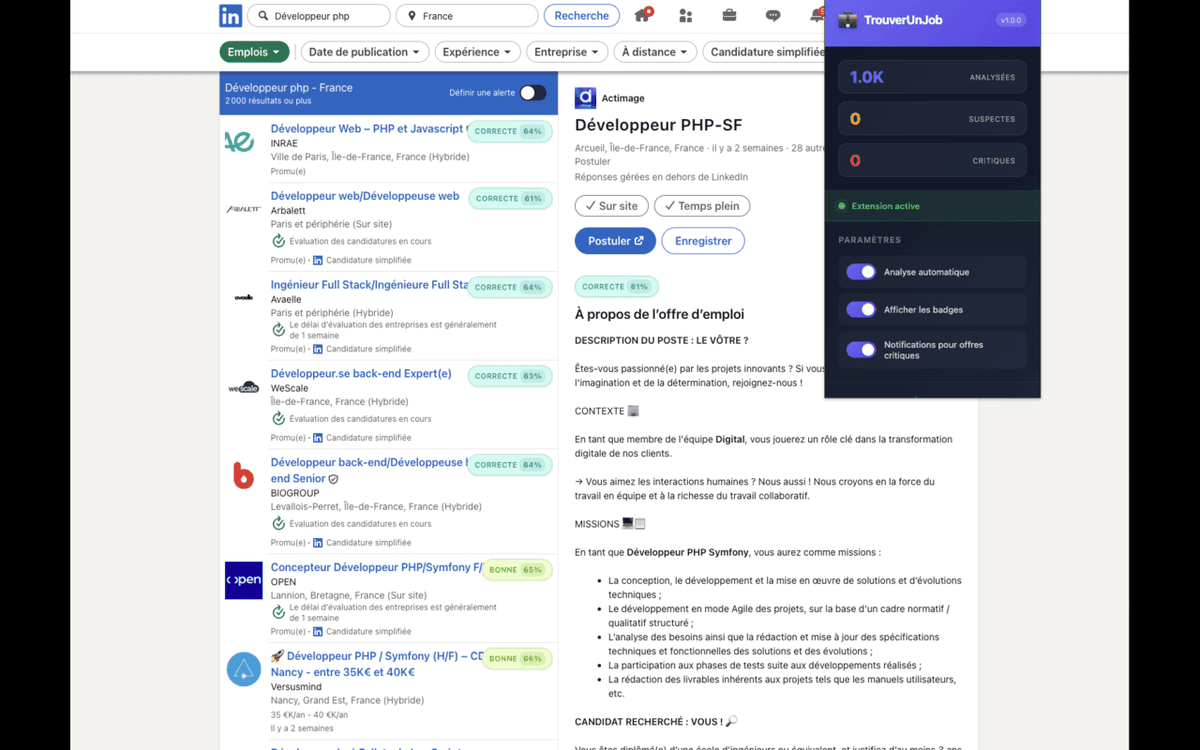Image resolution: width=1200 pixels, height=750 pixels.
Task: Open the My Network people icon
Action: (685, 16)
